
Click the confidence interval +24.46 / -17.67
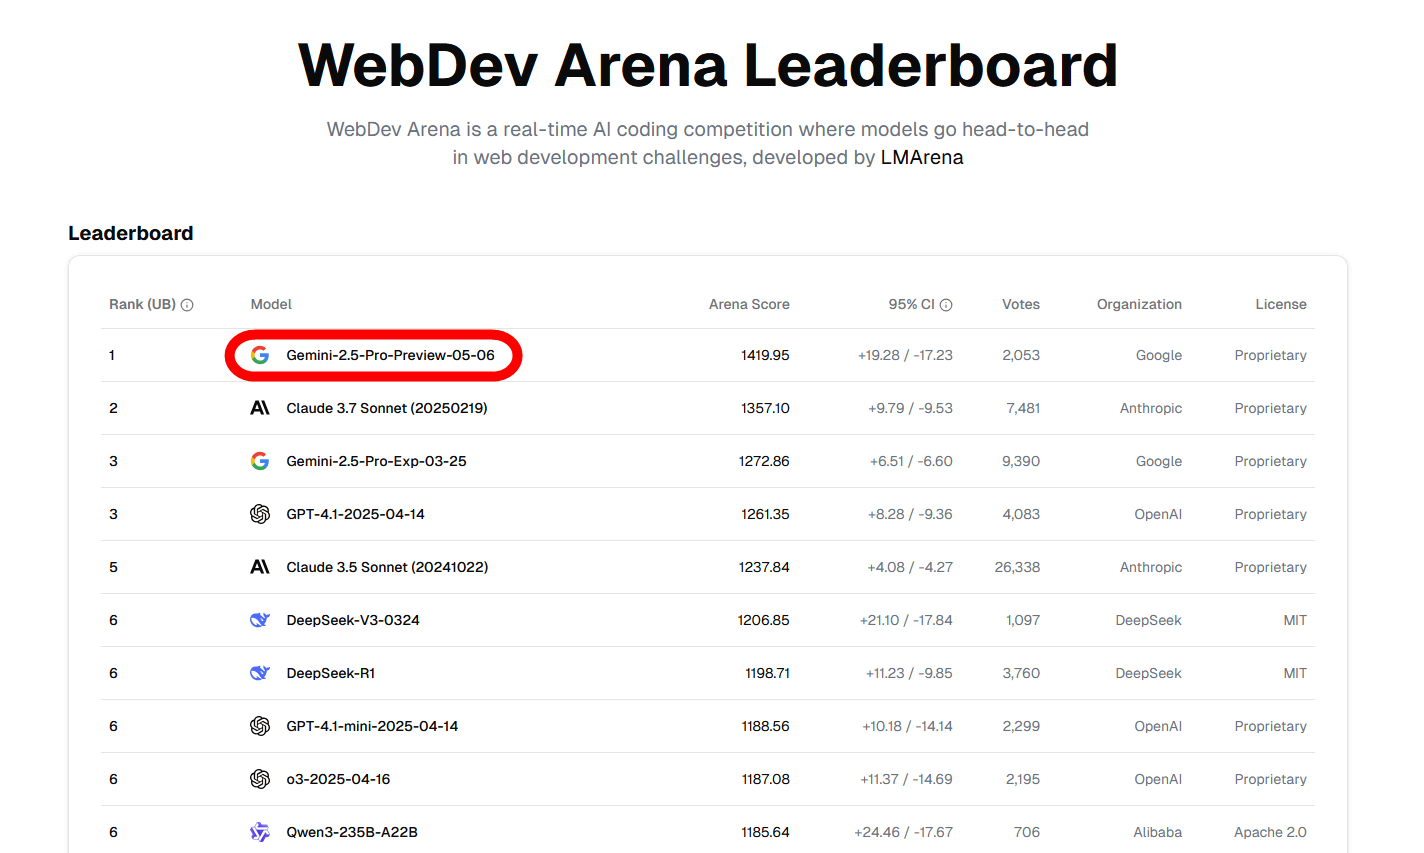coord(903,832)
